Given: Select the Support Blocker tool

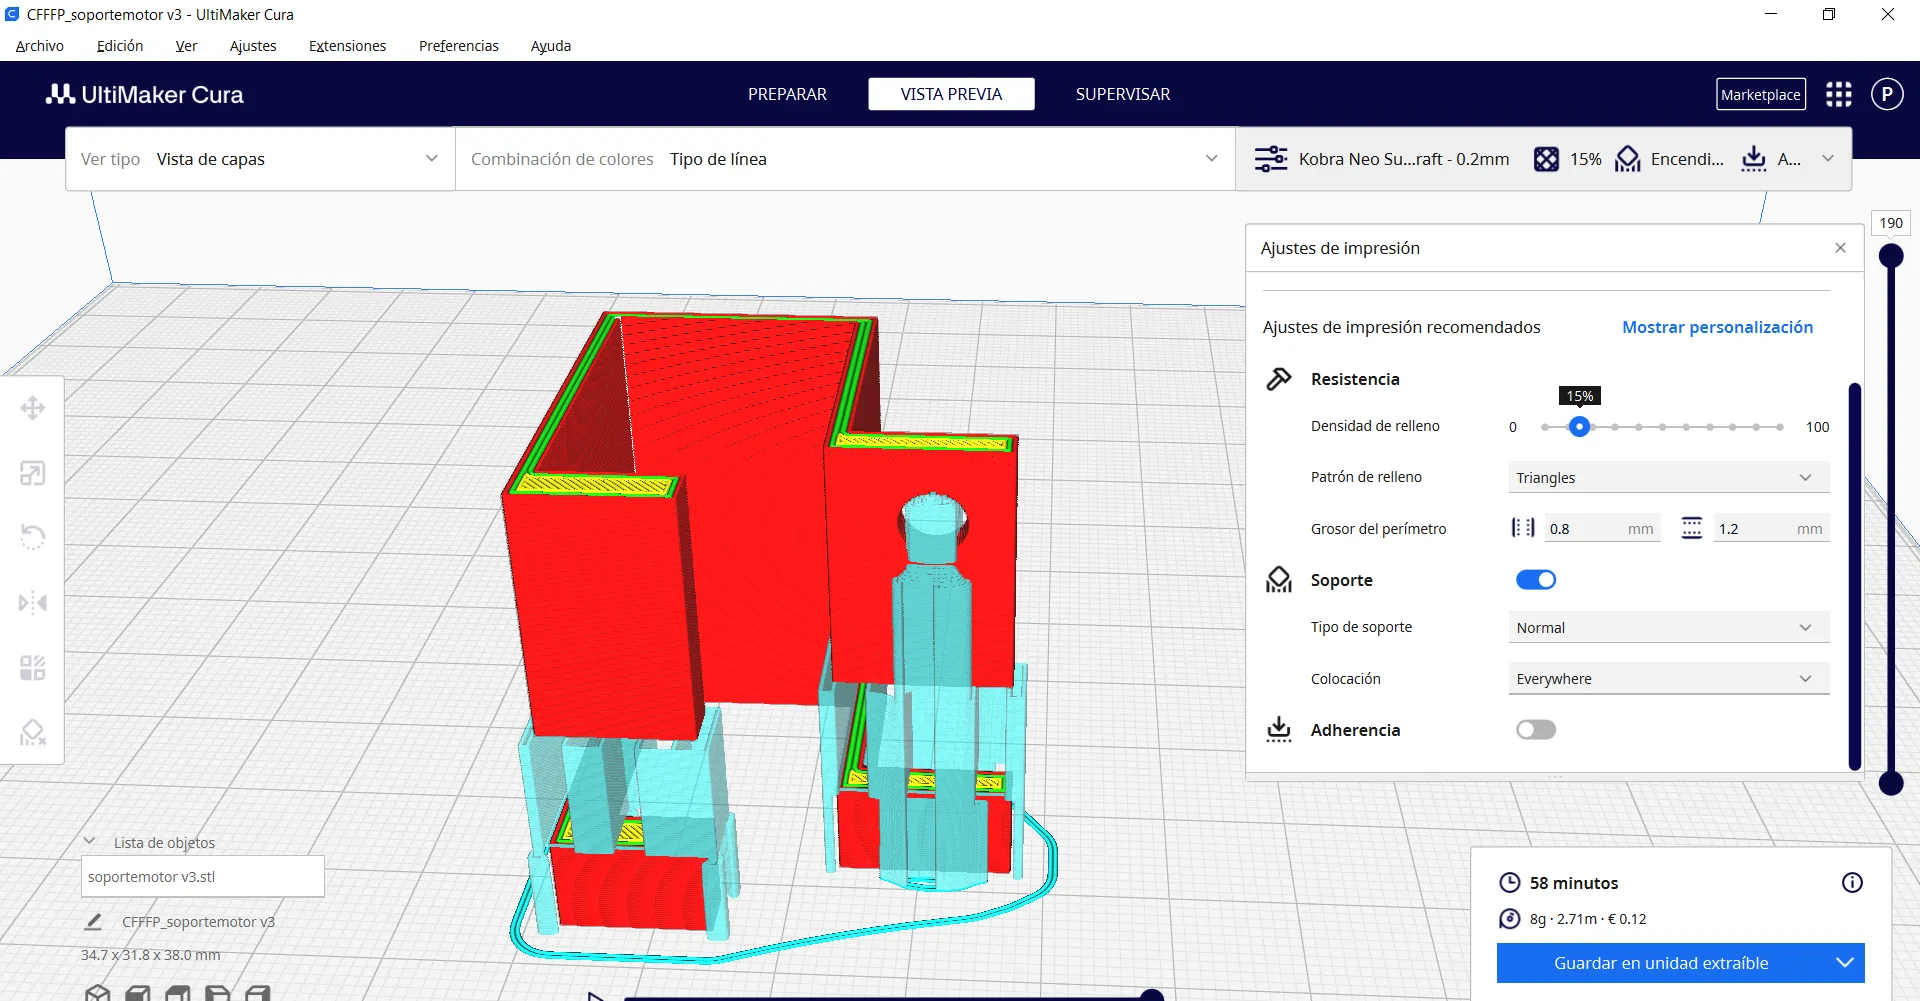Looking at the screenshot, I should click(x=32, y=733).
